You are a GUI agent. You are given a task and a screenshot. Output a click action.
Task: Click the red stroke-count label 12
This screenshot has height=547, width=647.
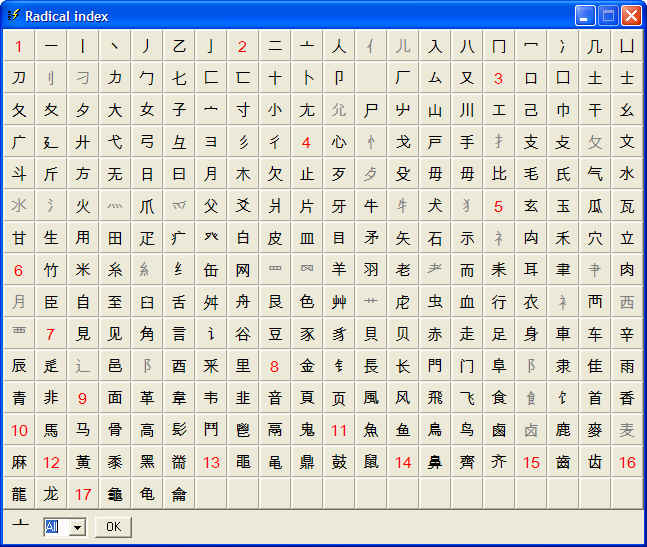[x=51, y=462]
